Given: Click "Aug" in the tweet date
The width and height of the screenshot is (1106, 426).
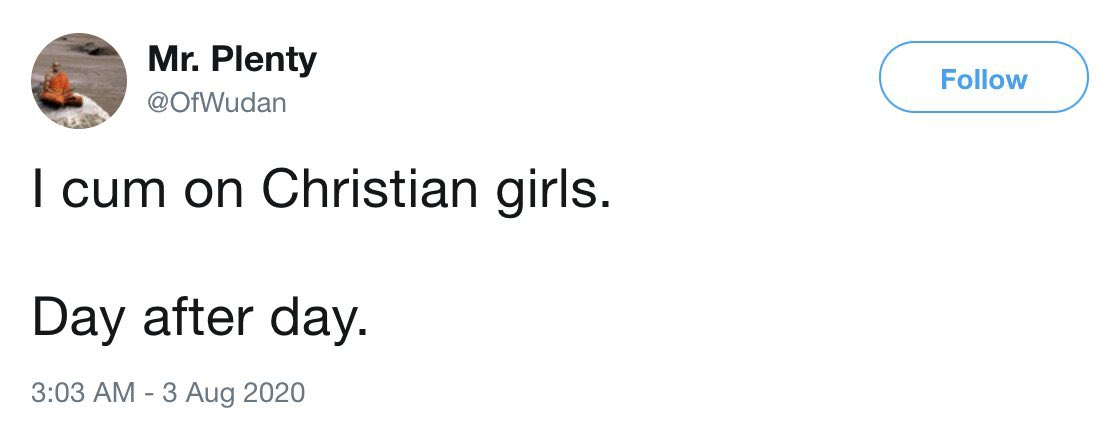Looking at the screenshot, I should (x=206, y=392).
